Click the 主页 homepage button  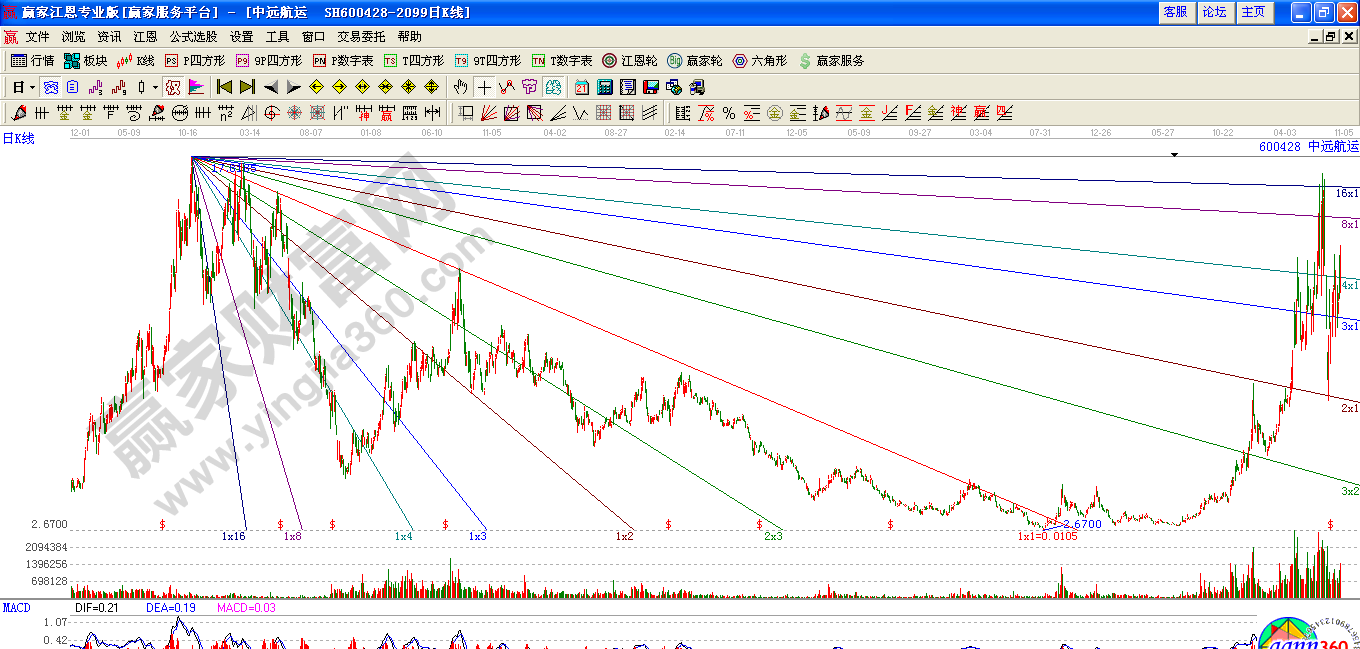coord(1253,12)
